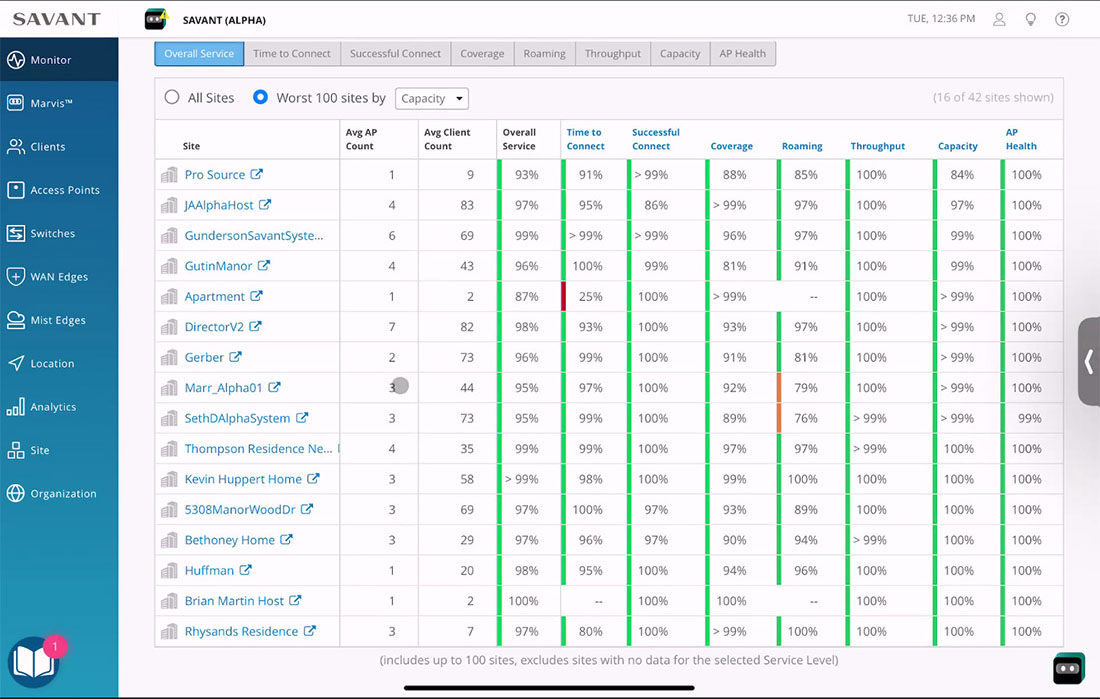Screen dimensions: 1100x699
Task: Open the 5308ManorWoodDr site link
Action: [240, 510]
